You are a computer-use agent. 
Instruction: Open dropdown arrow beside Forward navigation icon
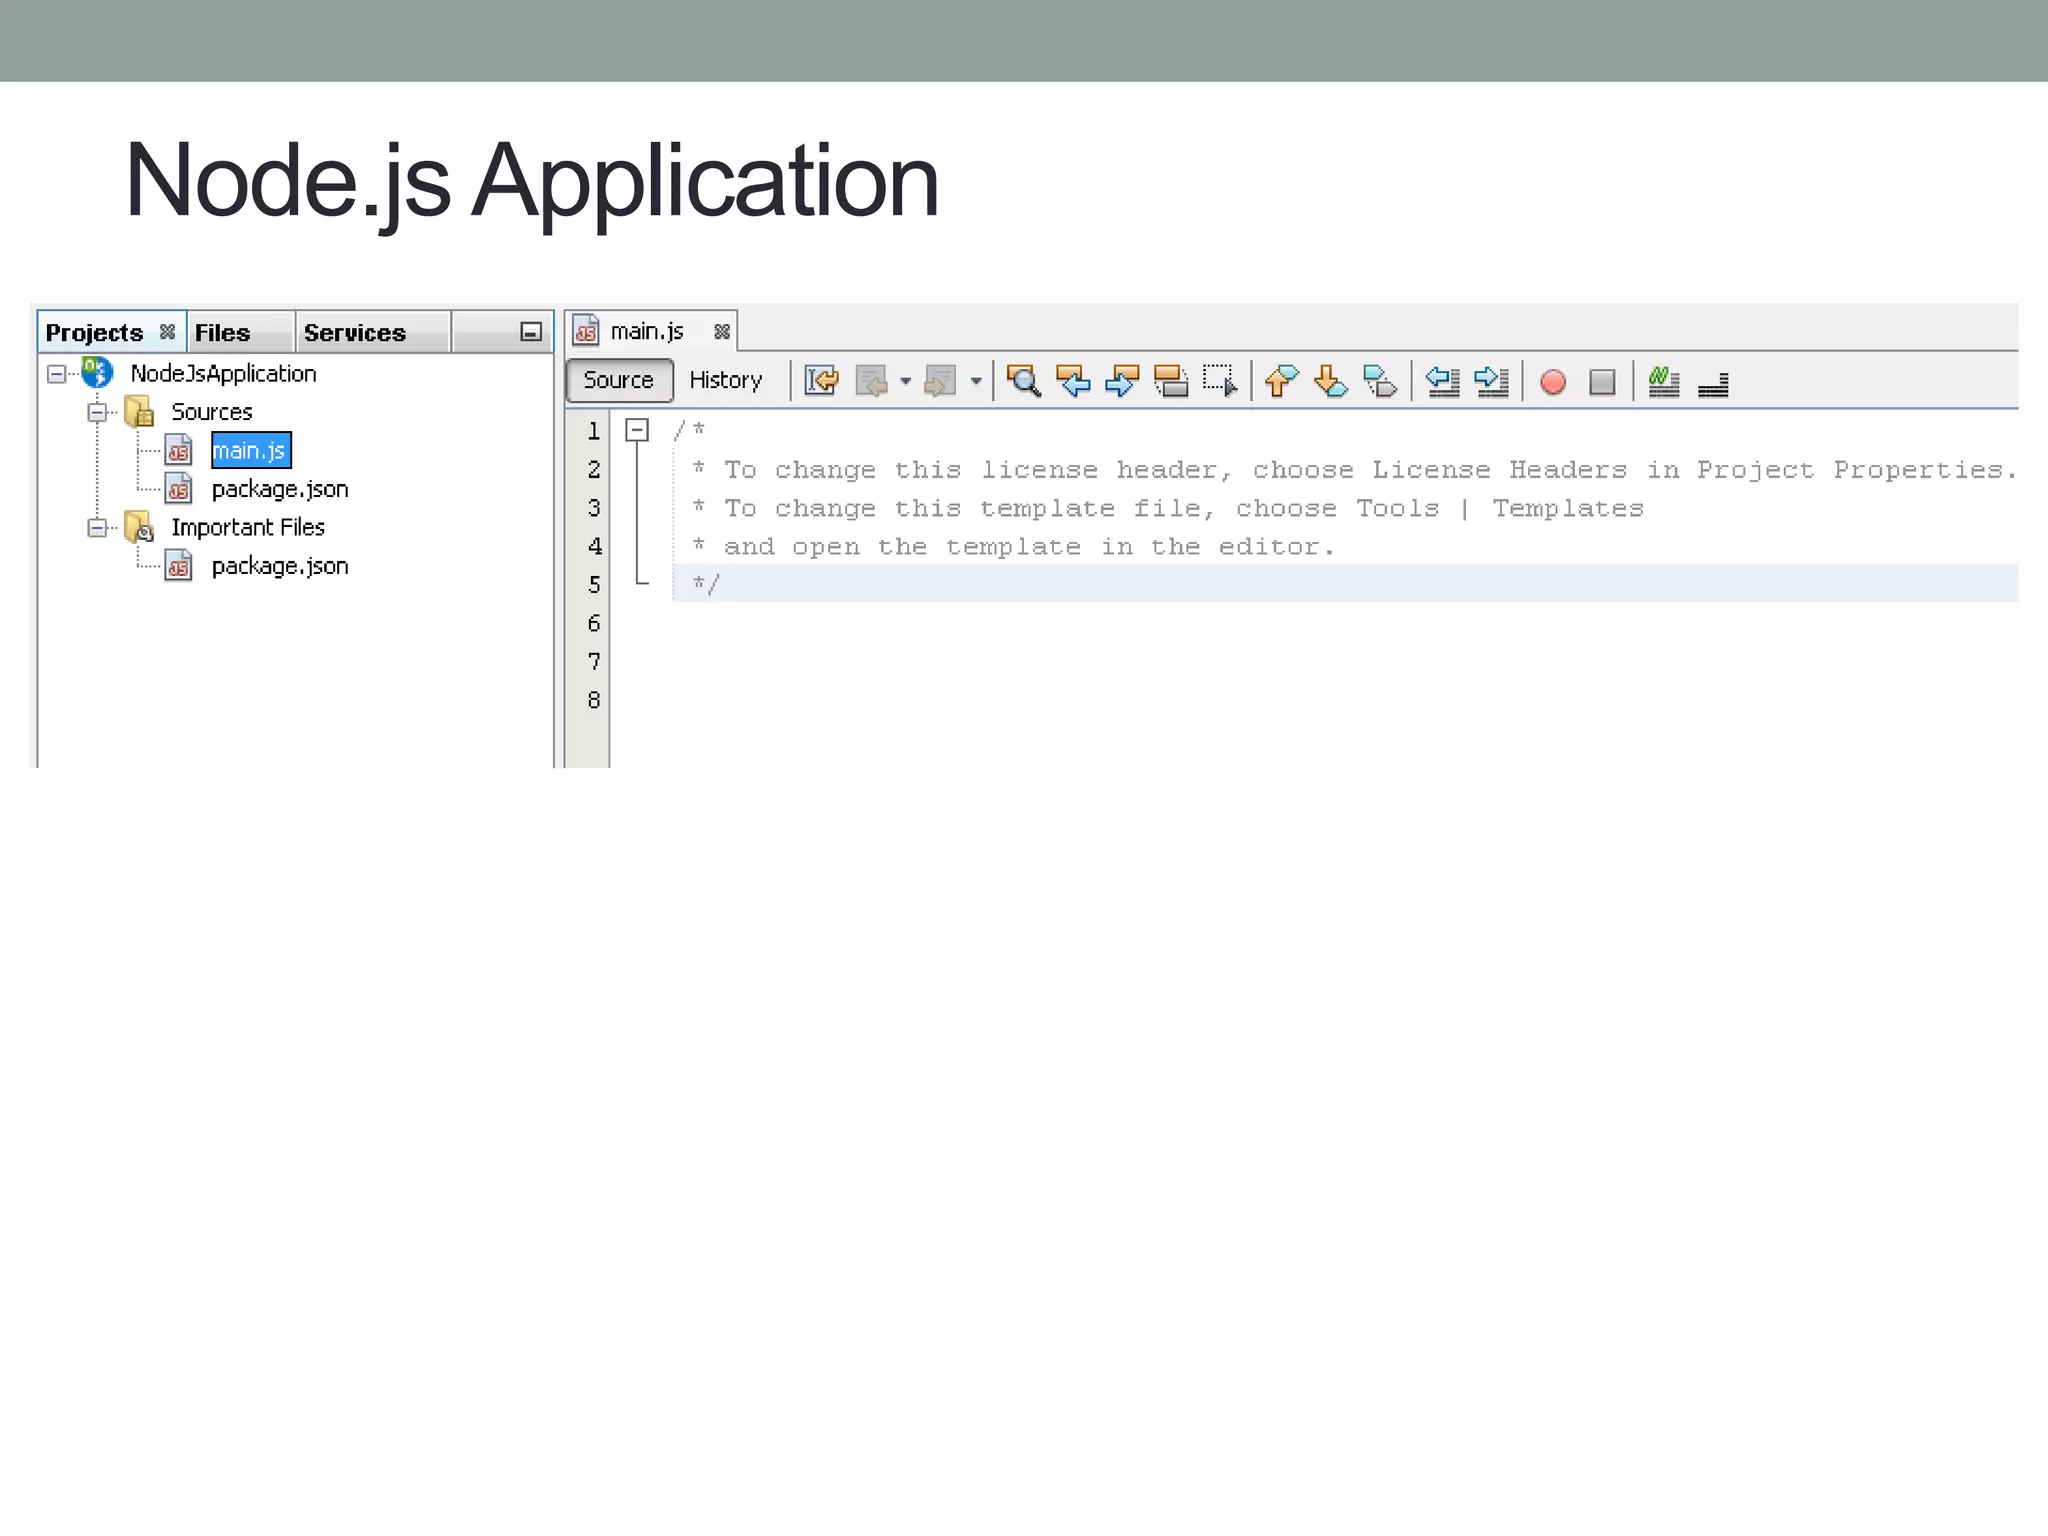coord(976,381)
